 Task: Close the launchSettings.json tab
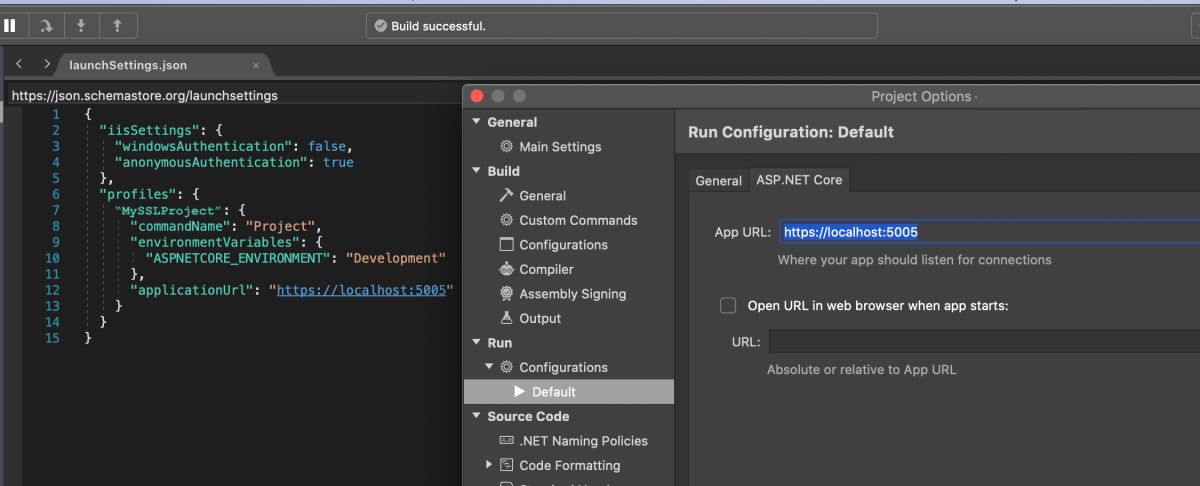click(x=256, y=65)
